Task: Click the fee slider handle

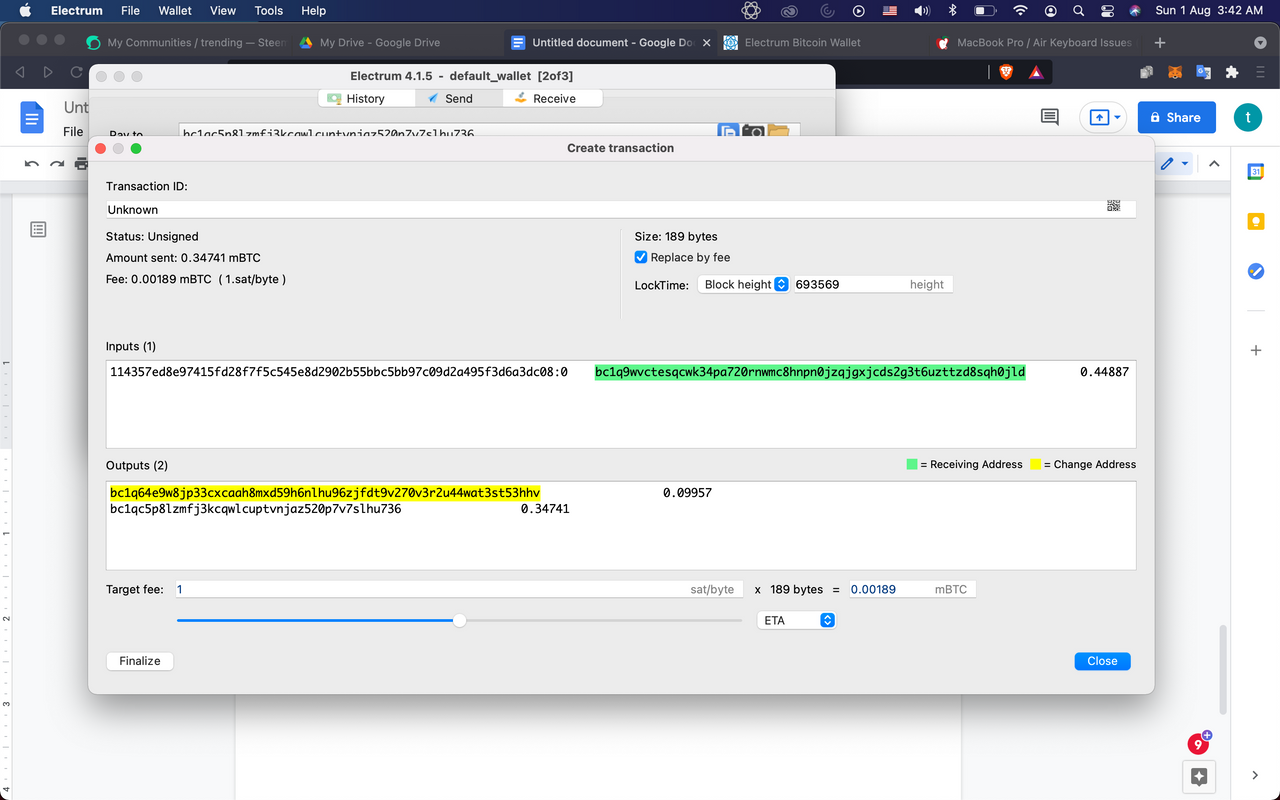Action: coord(459,620)
